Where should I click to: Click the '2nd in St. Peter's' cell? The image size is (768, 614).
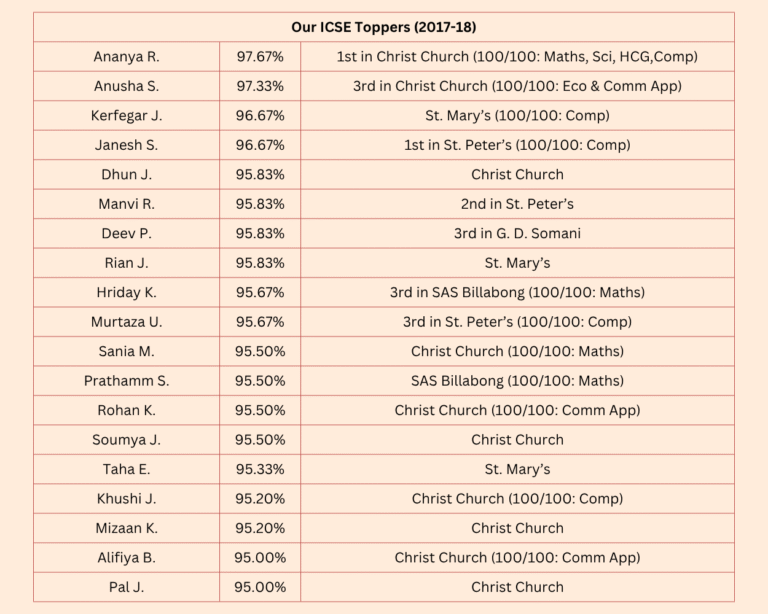click(517, 204)
